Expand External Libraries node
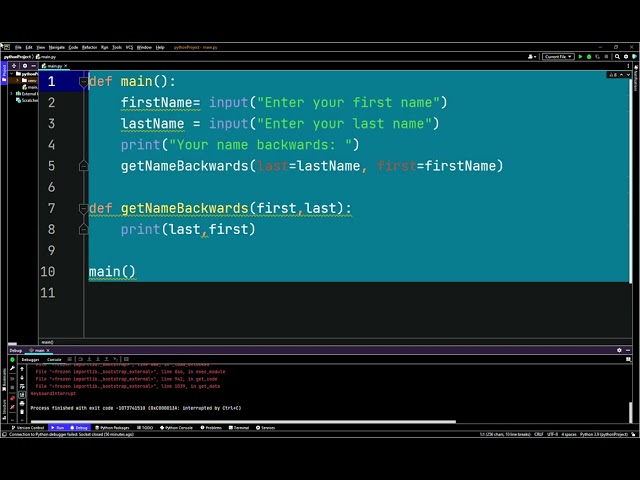640x480 pixels. click(x=11, y=93)
